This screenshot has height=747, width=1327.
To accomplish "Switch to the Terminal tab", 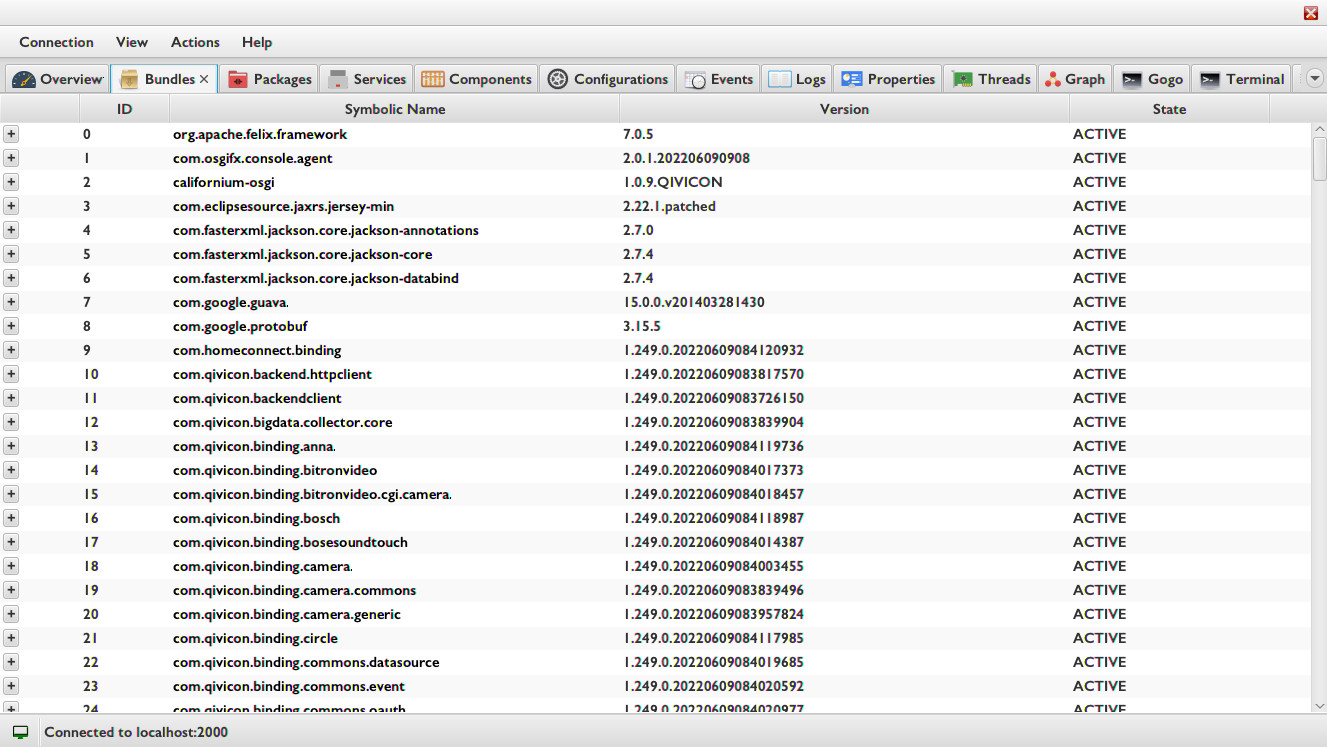I will (x=1242, y=79).
